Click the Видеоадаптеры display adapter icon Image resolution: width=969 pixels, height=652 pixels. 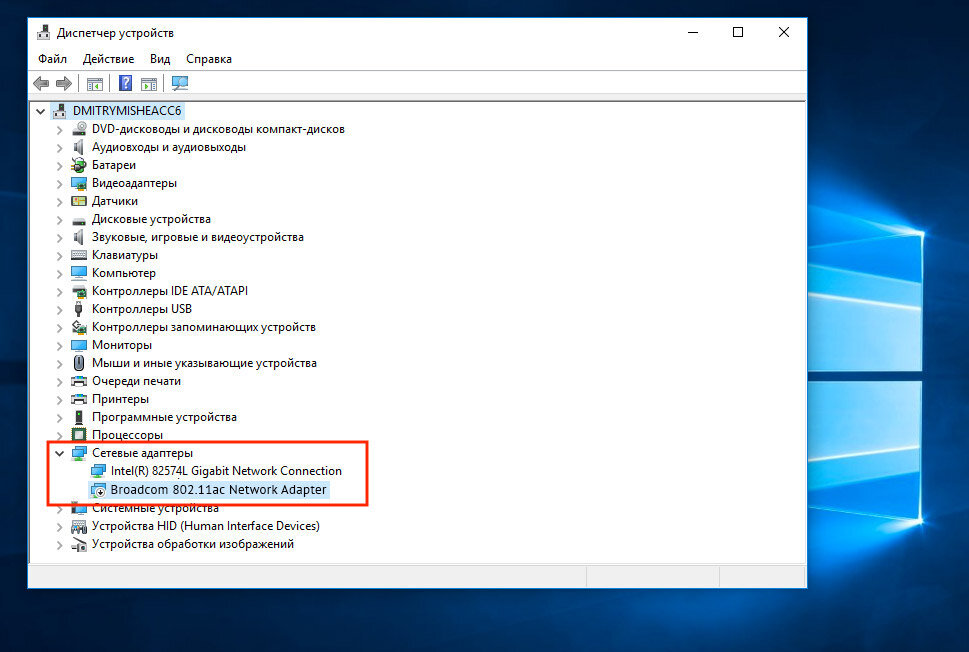tap(78, 184)
